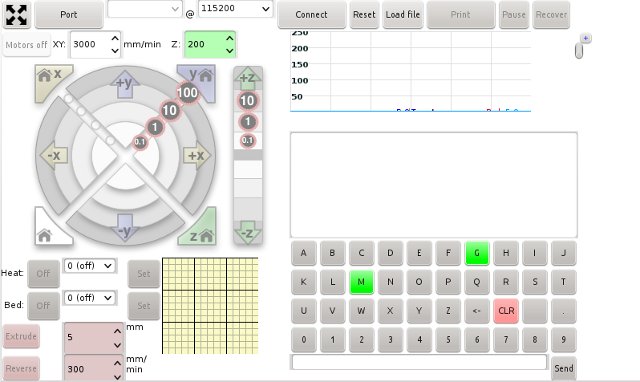The image size is (640, 382).
Task: Home the Y axis
Action: coord(200,78)
